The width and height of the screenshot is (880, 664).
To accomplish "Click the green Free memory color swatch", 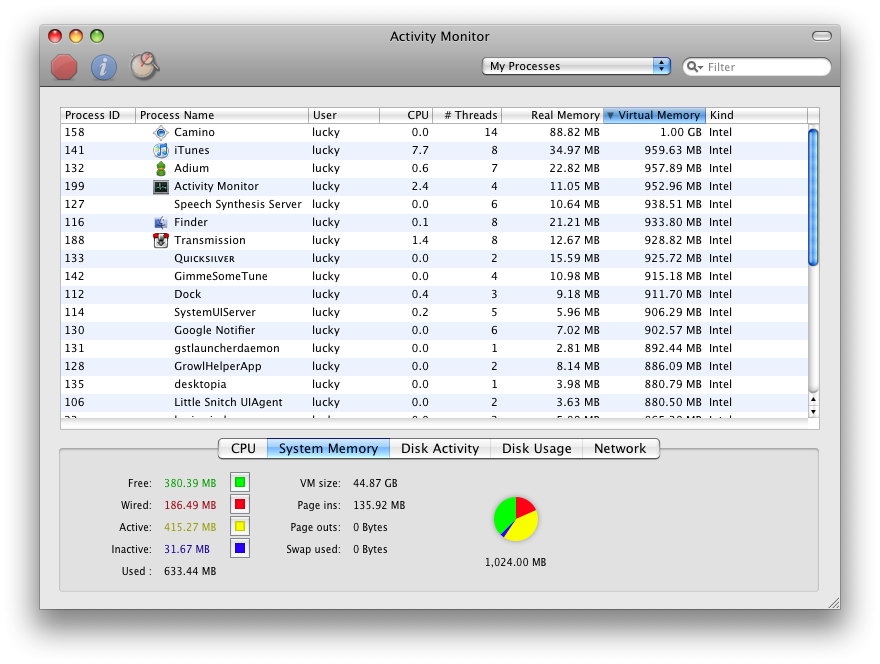I will click(240, 482).
